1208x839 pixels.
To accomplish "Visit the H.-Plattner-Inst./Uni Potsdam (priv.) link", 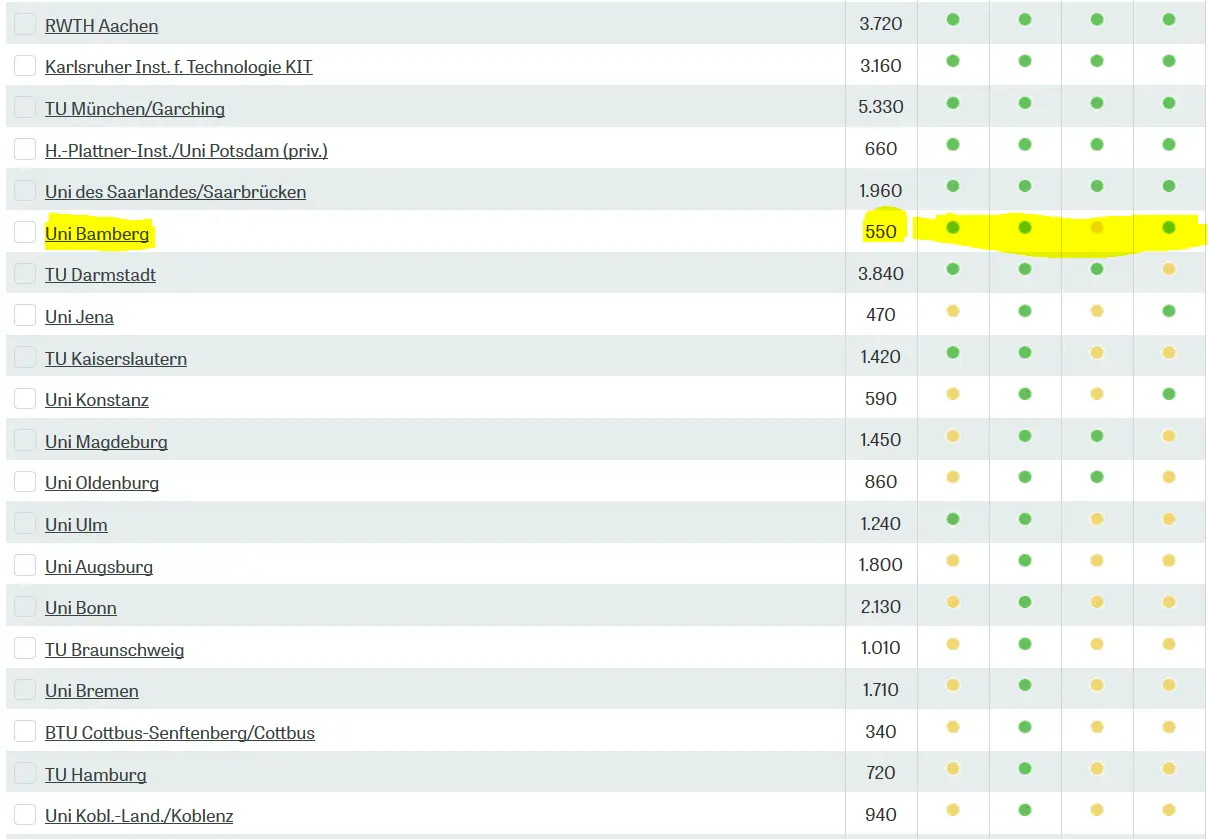I will coord(186,150).
